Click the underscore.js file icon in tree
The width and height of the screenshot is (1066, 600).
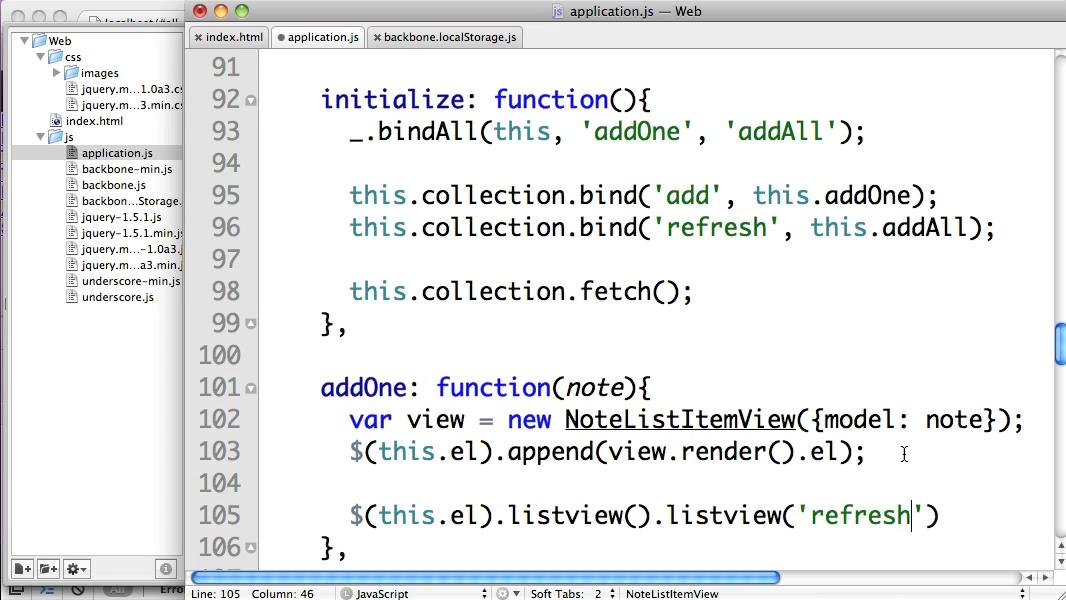[x=72, y=297]
